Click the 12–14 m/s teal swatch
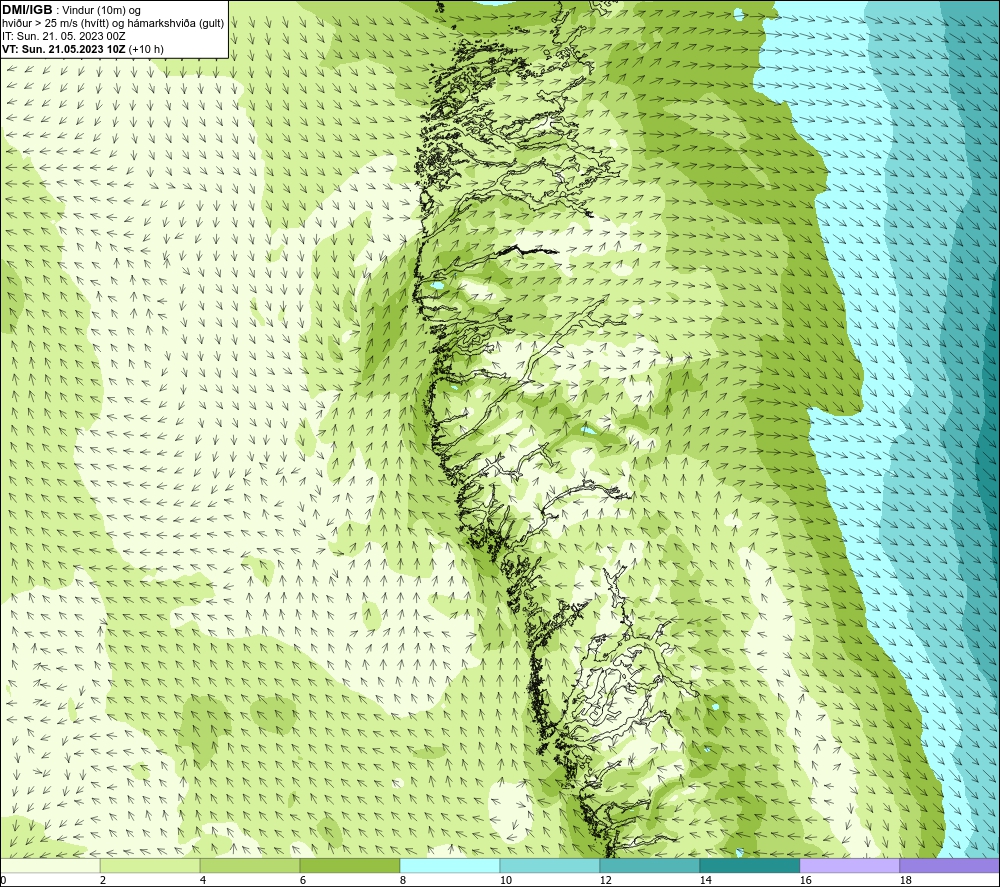The height and width of the screenshot is (887, 1000). coord(649,865)
